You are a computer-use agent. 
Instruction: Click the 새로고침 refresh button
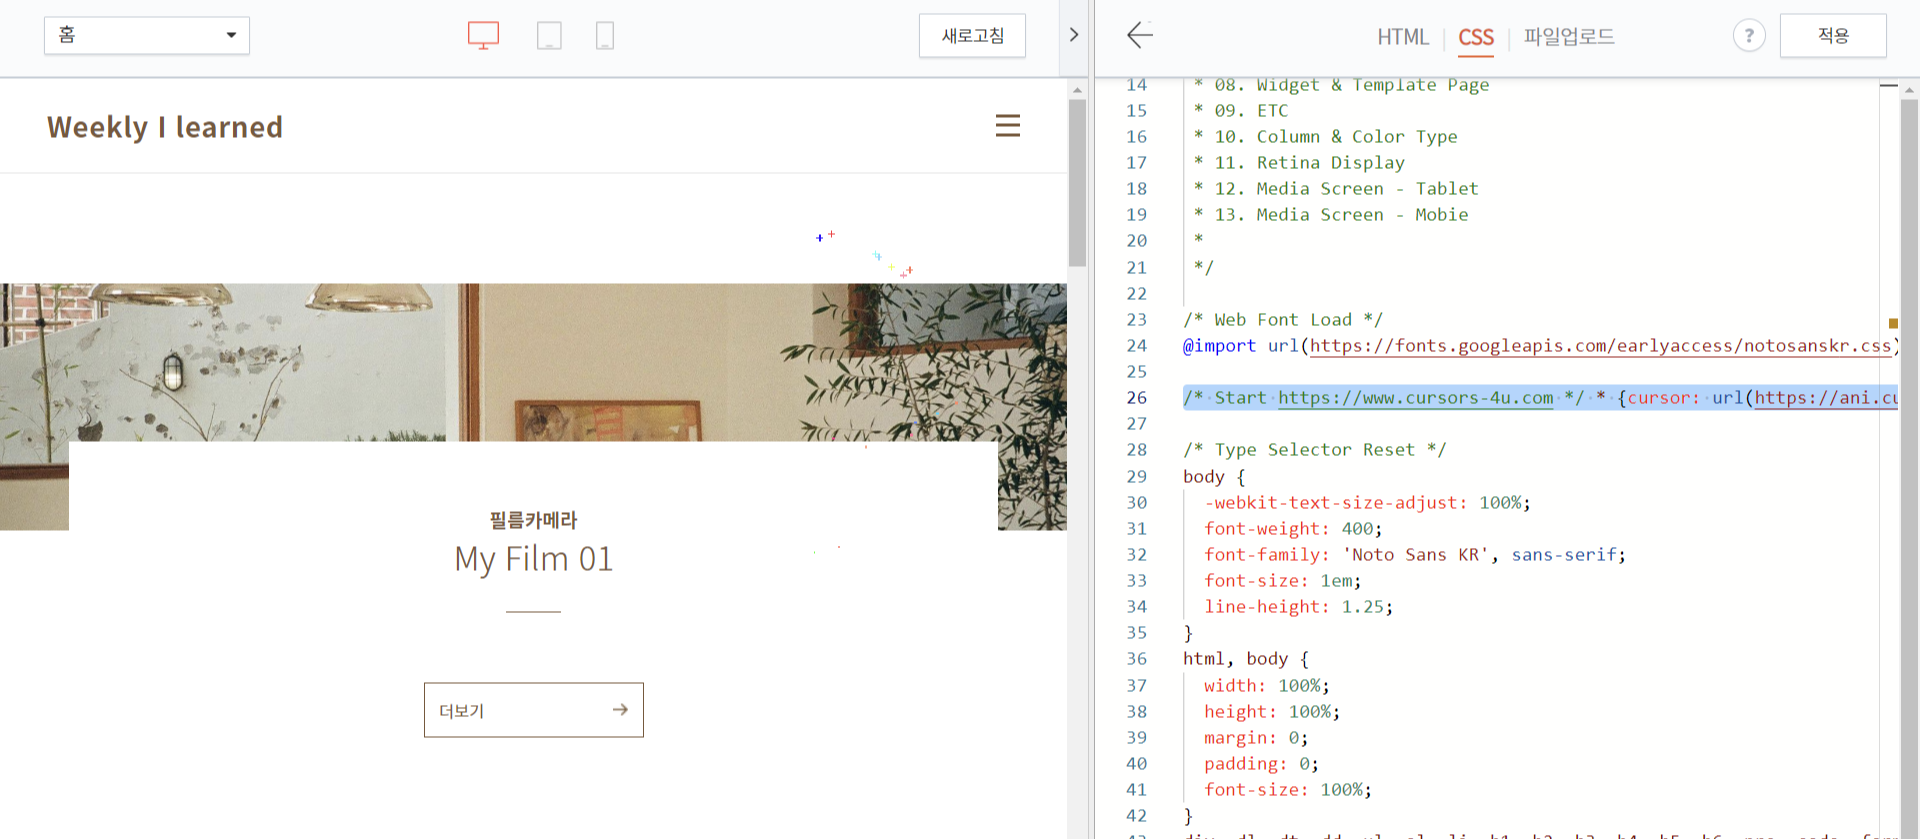click(972, 36)
